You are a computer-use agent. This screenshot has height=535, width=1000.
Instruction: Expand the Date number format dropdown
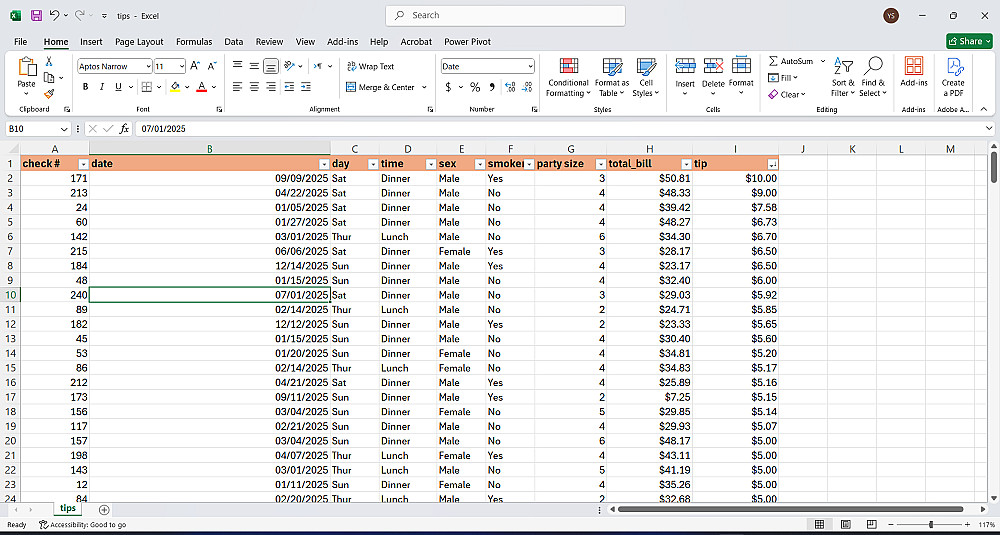coord(528,66)
